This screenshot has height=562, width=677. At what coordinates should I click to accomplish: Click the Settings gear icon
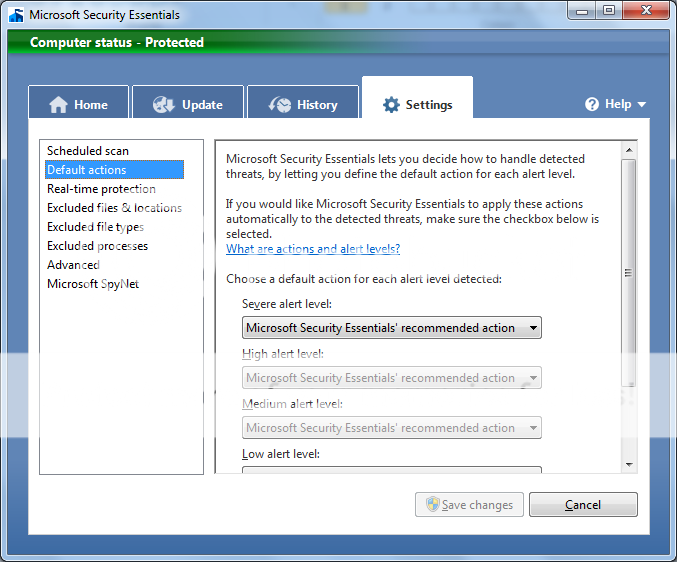(391, 105)
